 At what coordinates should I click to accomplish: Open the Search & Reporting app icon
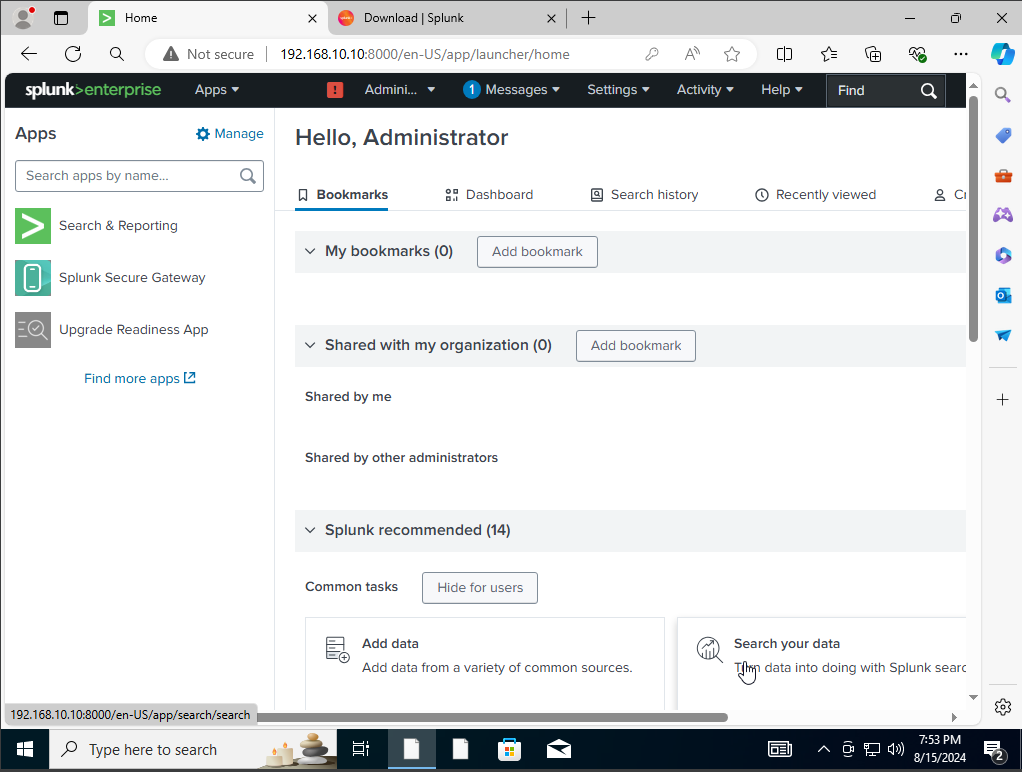pos(33,226)
